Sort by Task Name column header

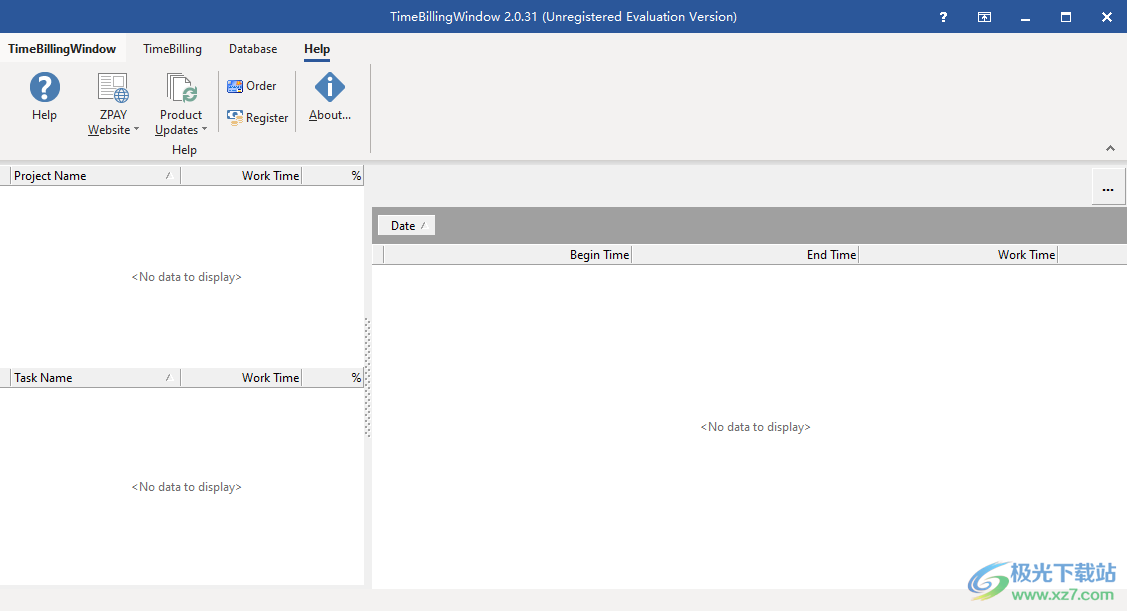click(x=95, y=378)
